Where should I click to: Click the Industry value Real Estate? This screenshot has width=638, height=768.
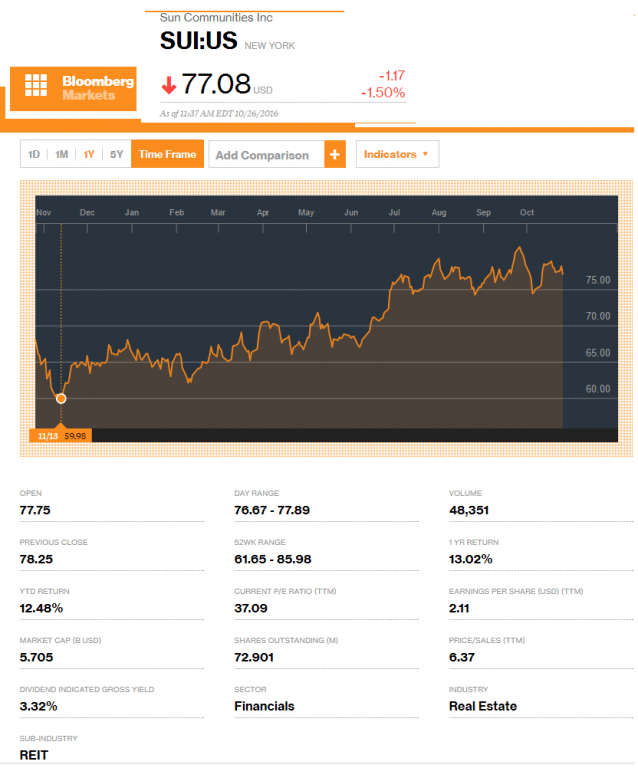click(x=483, y=706)
